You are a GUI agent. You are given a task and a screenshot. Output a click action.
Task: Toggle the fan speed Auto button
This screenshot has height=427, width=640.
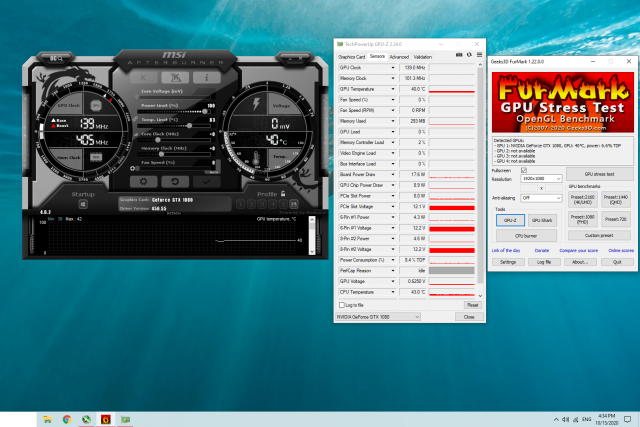213,172
